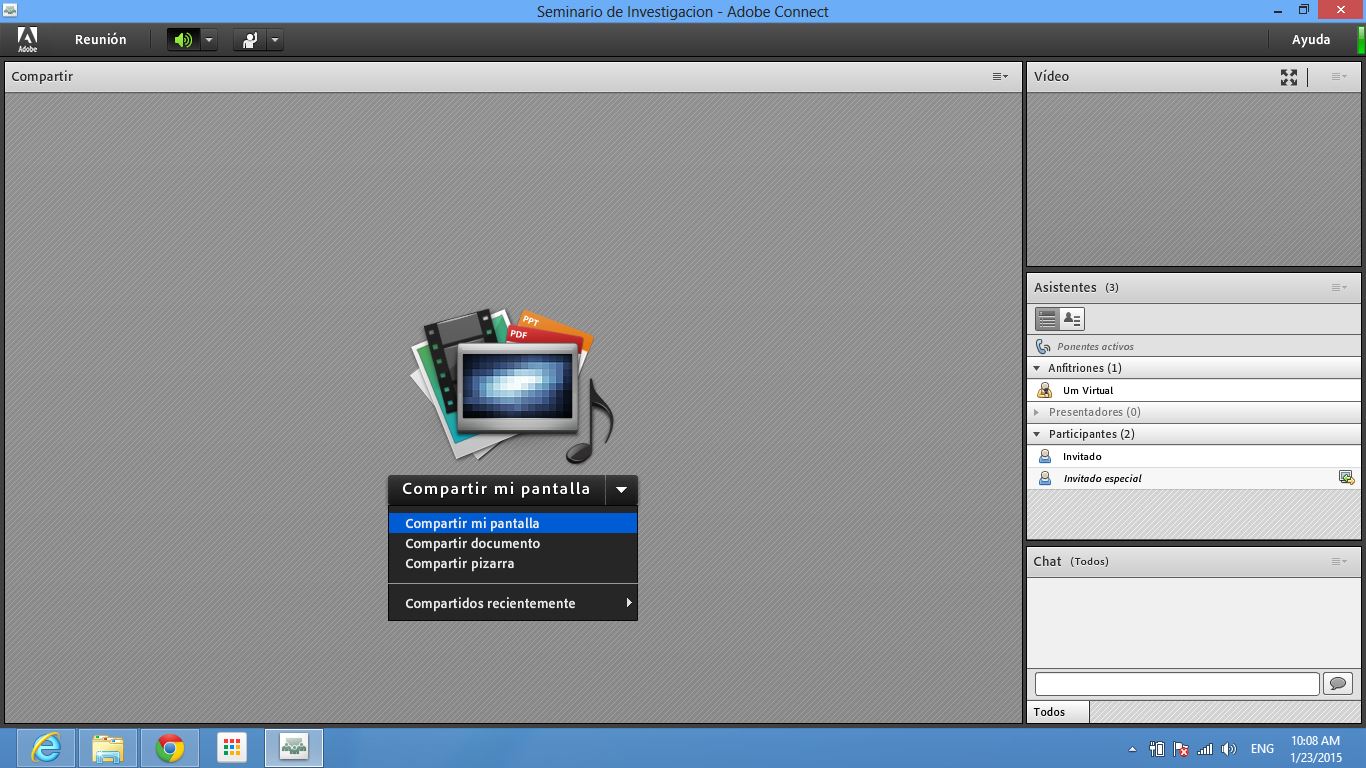Open Google Chrome from taskbar
The image size is (1366, 768).
(170, 748)
